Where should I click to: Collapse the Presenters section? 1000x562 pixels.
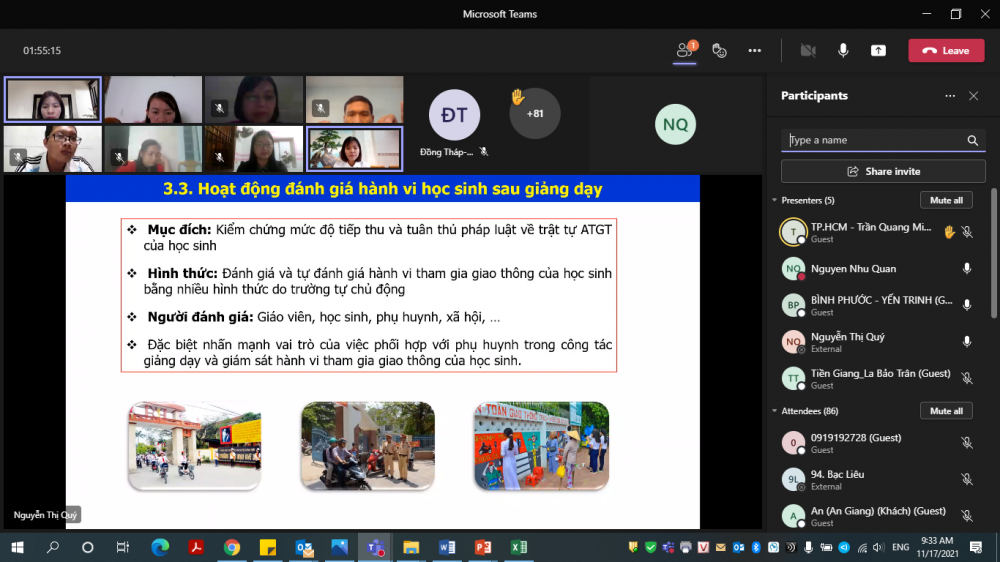click(x=775, y=200)
